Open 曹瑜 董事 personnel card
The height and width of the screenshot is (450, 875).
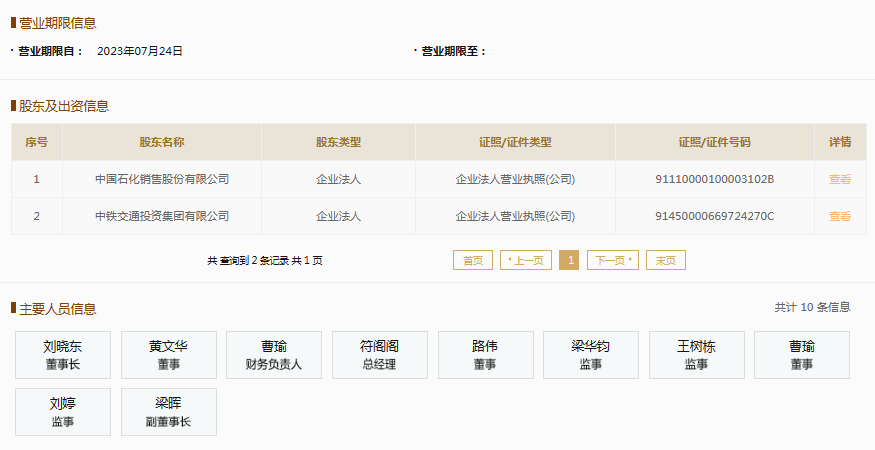(x=802, y=355)
